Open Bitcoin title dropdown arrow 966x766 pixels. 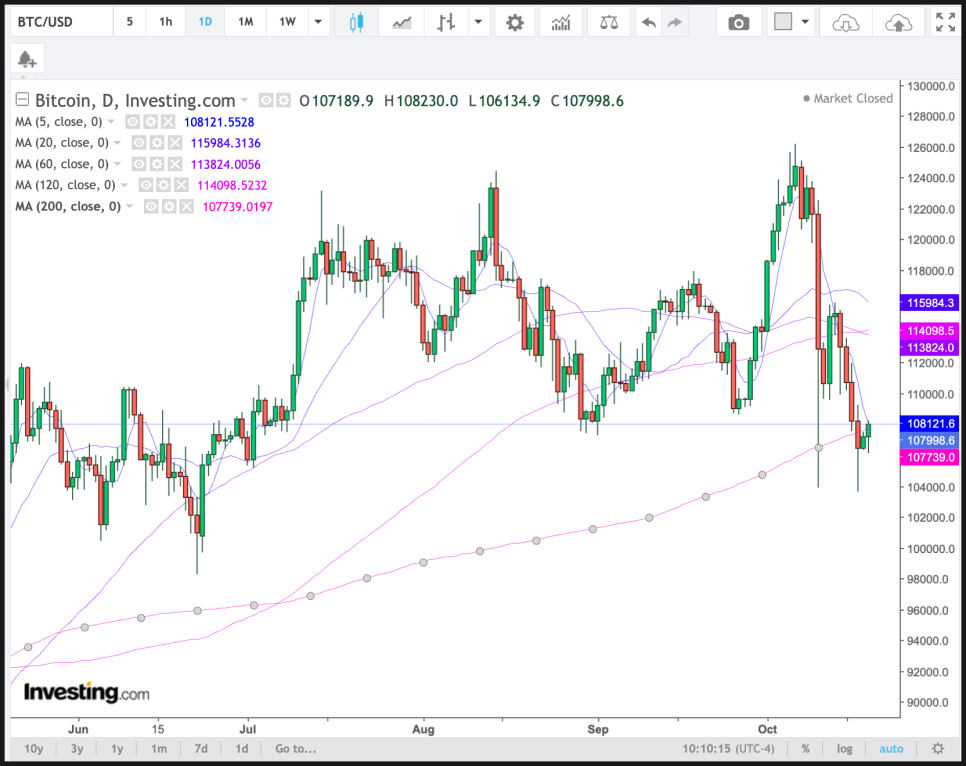tap(245, 100)
